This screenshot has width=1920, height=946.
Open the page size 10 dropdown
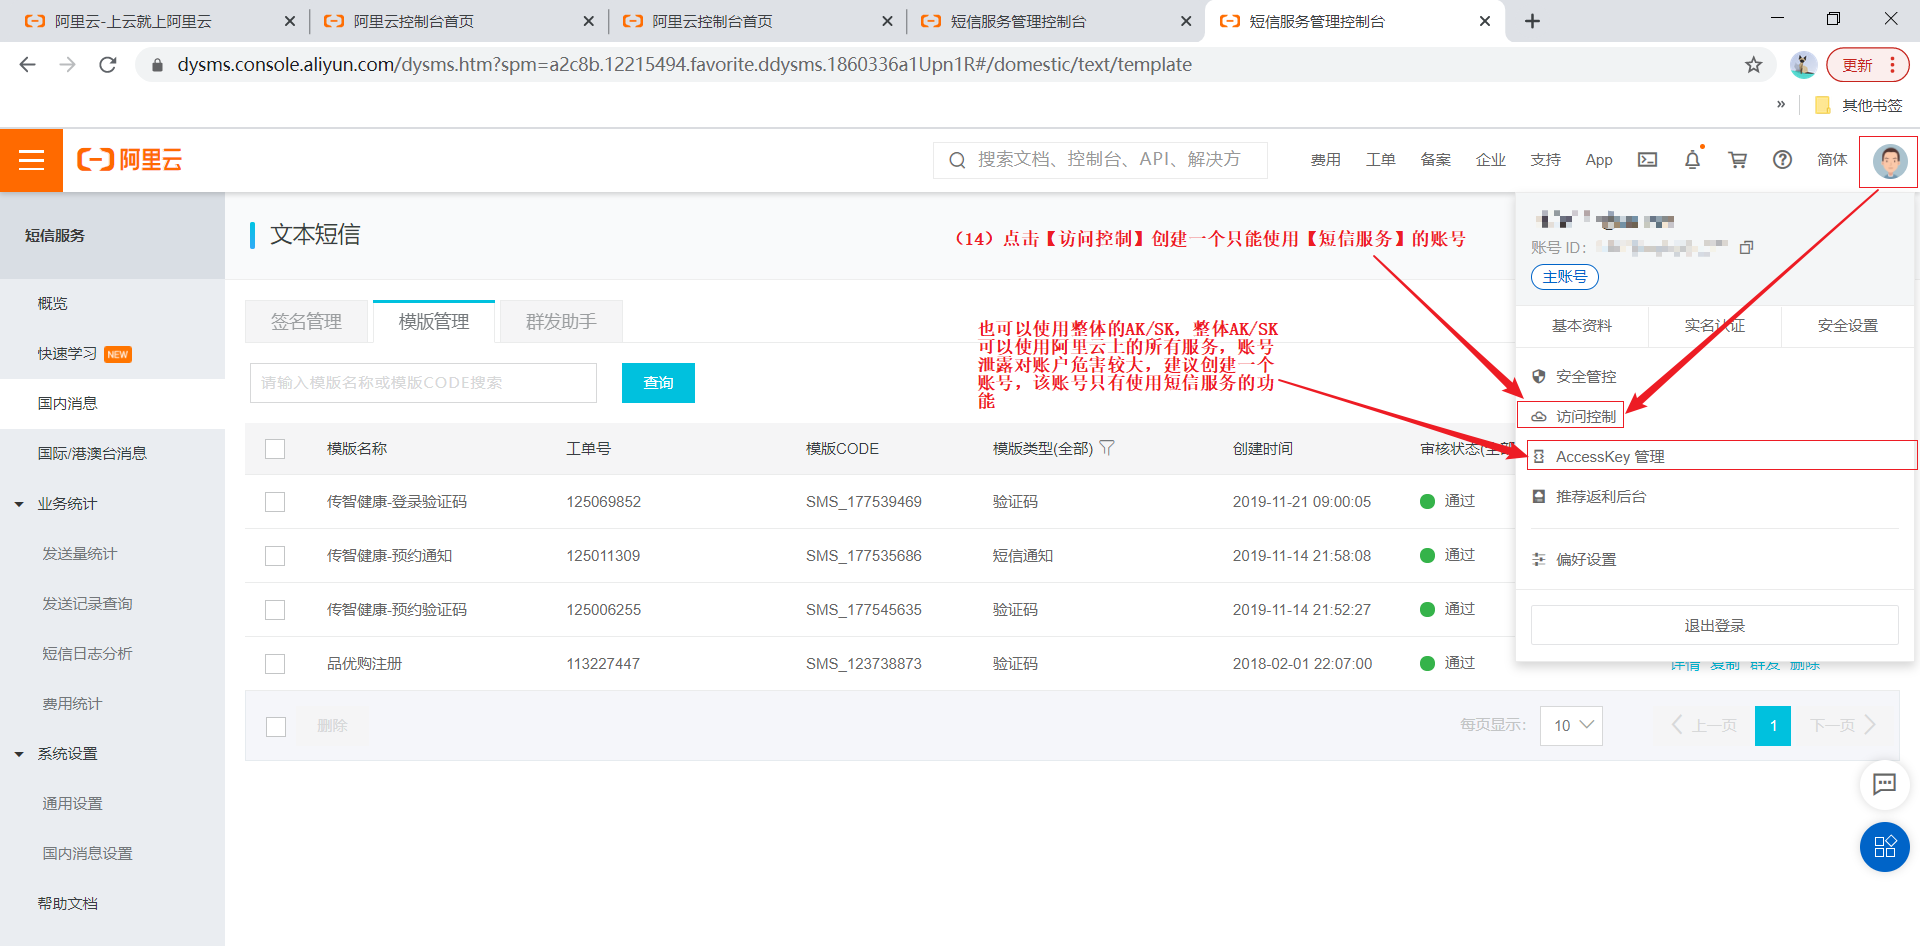click(1572, 725)
